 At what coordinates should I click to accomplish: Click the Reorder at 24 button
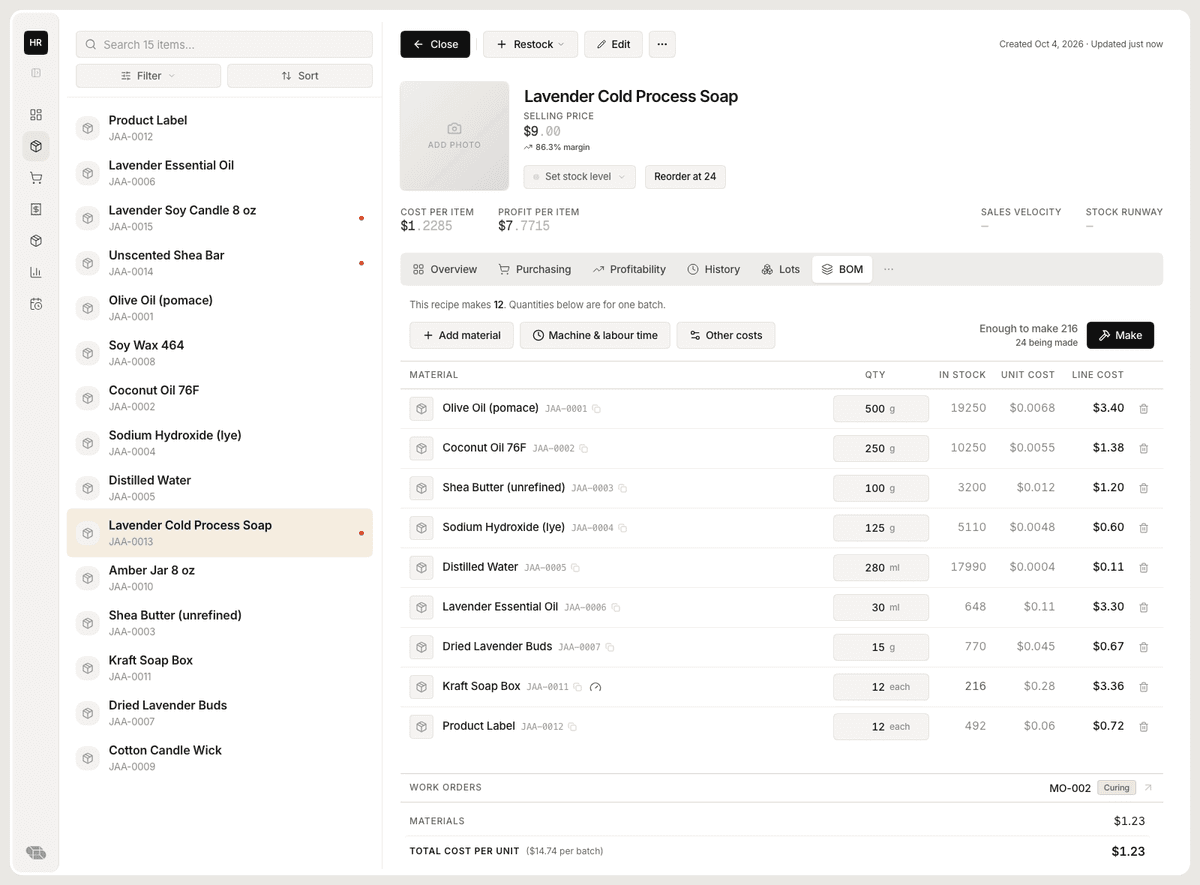(685, 177)
